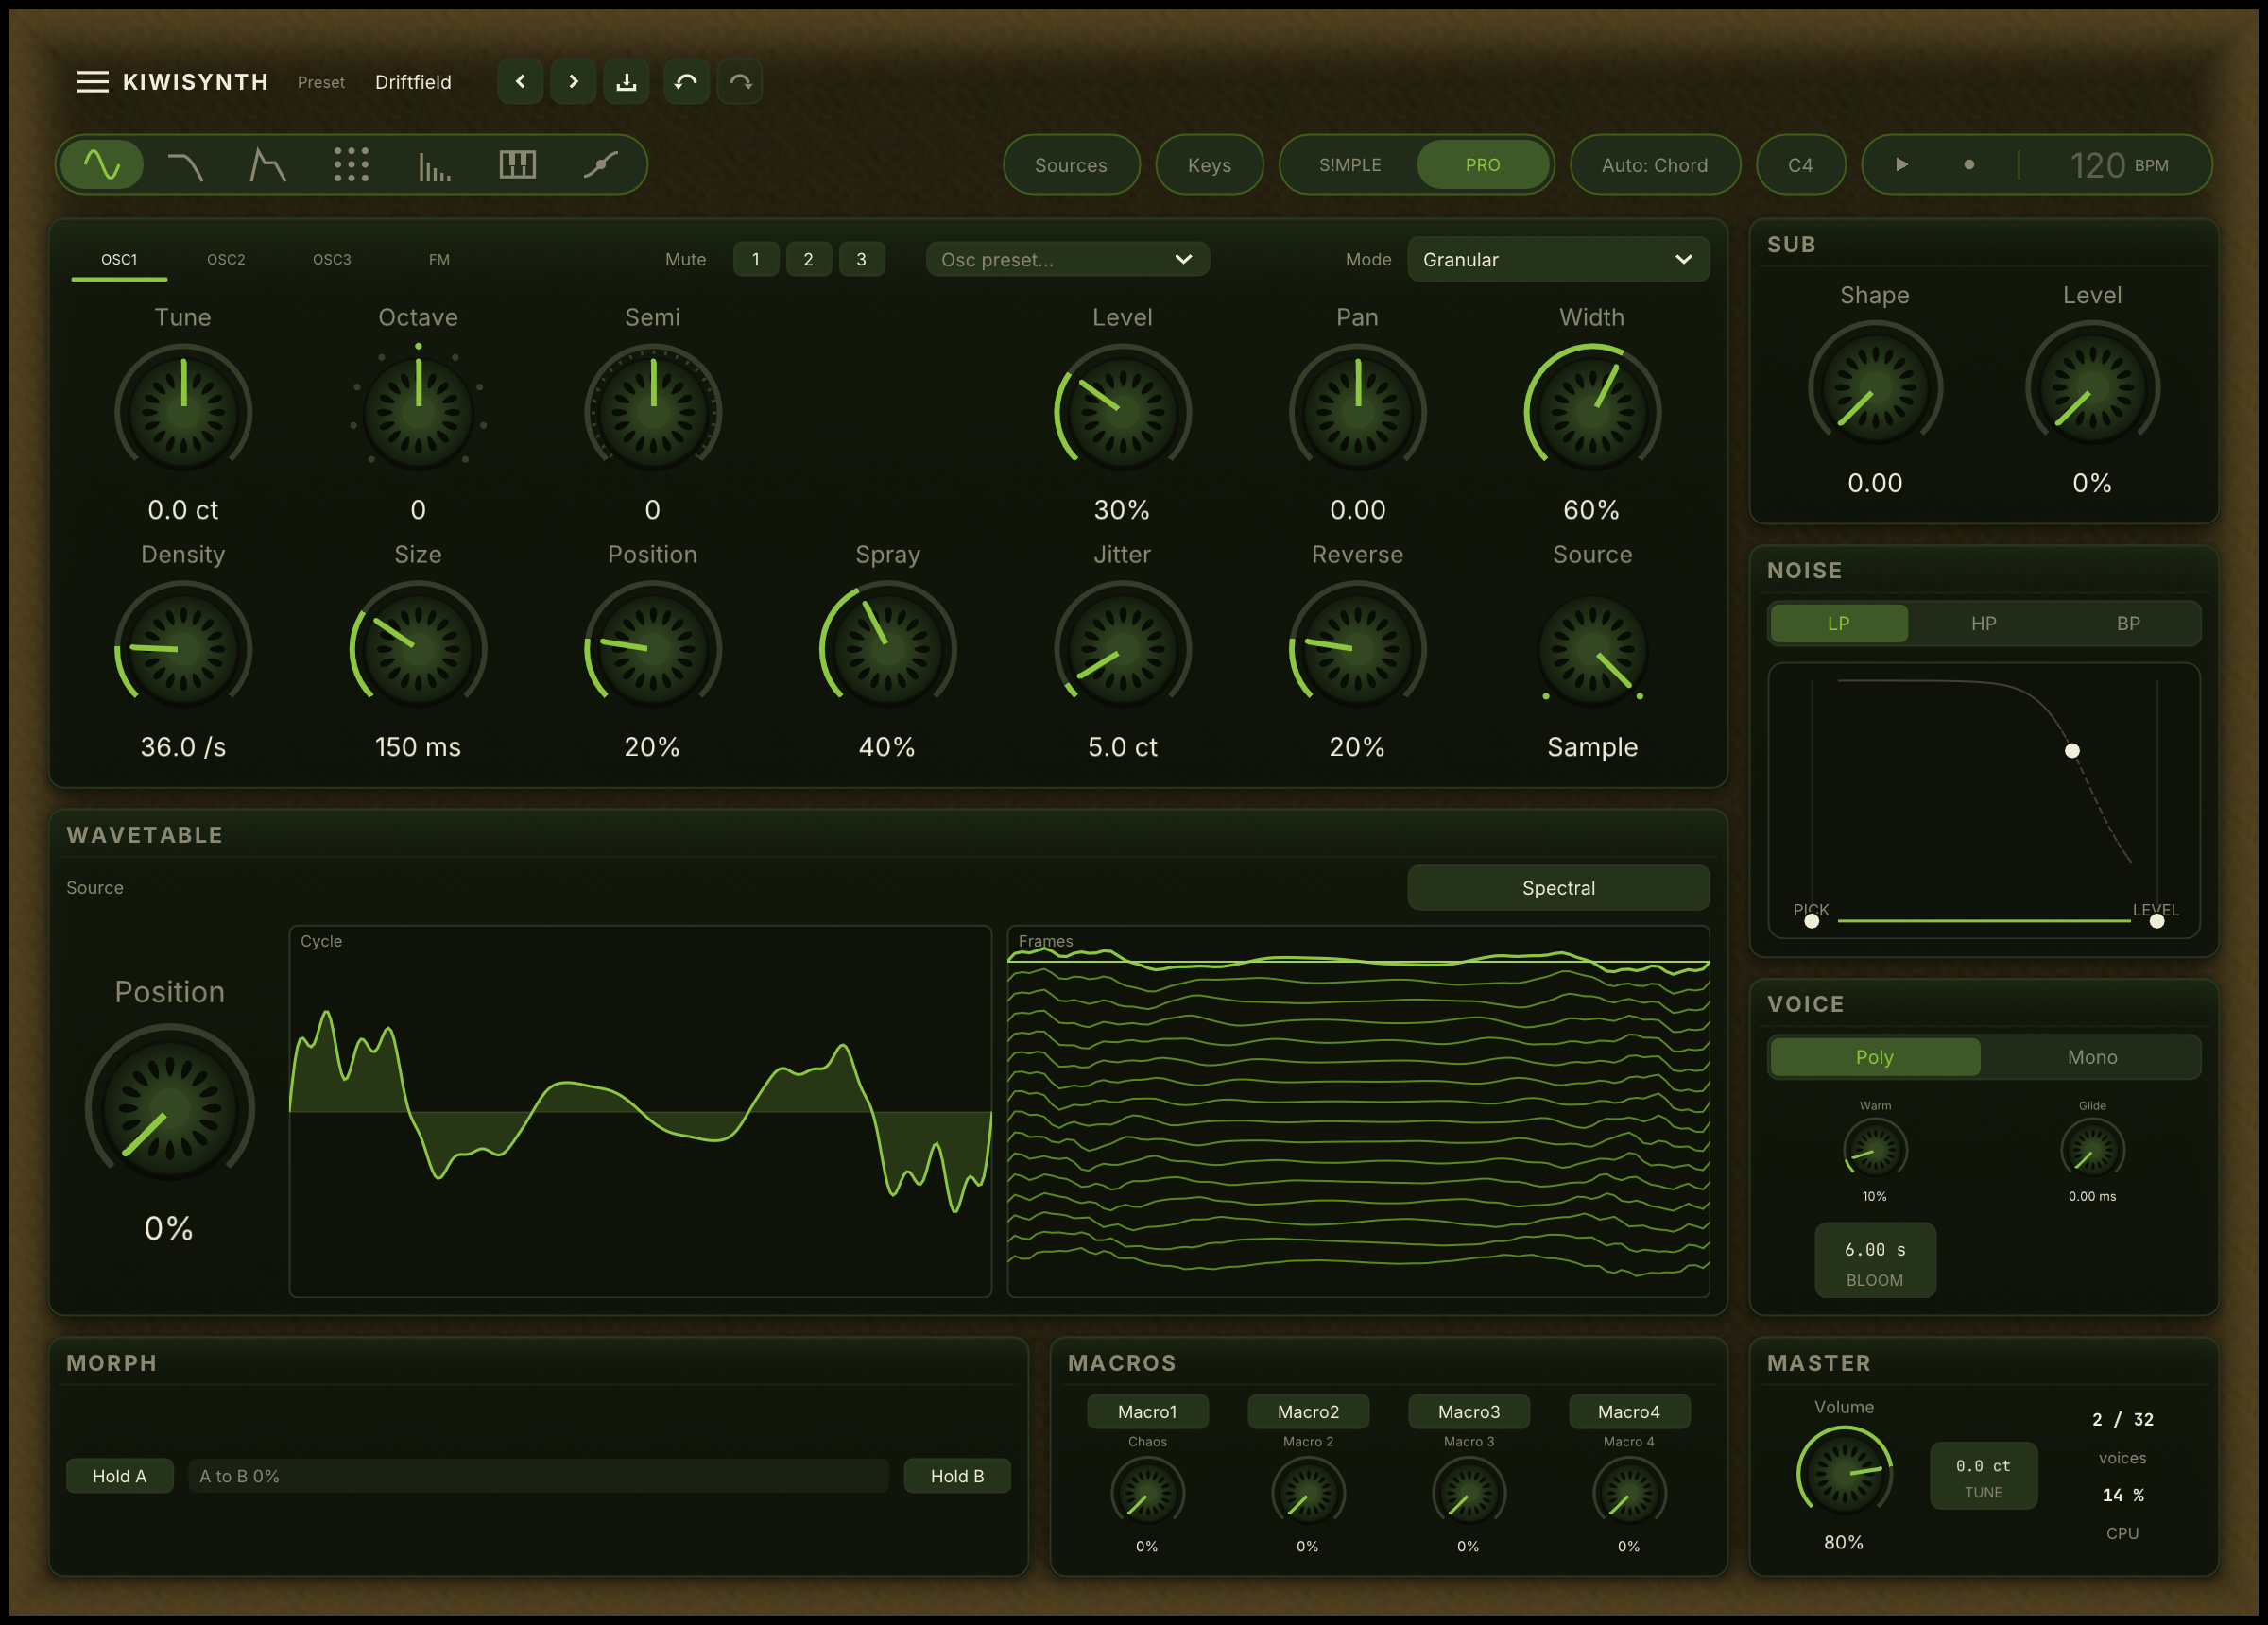Set voice mode to Poly
Image resolution: width=2268 pixels, height=1625 pixels.
coord(1875,1058)
